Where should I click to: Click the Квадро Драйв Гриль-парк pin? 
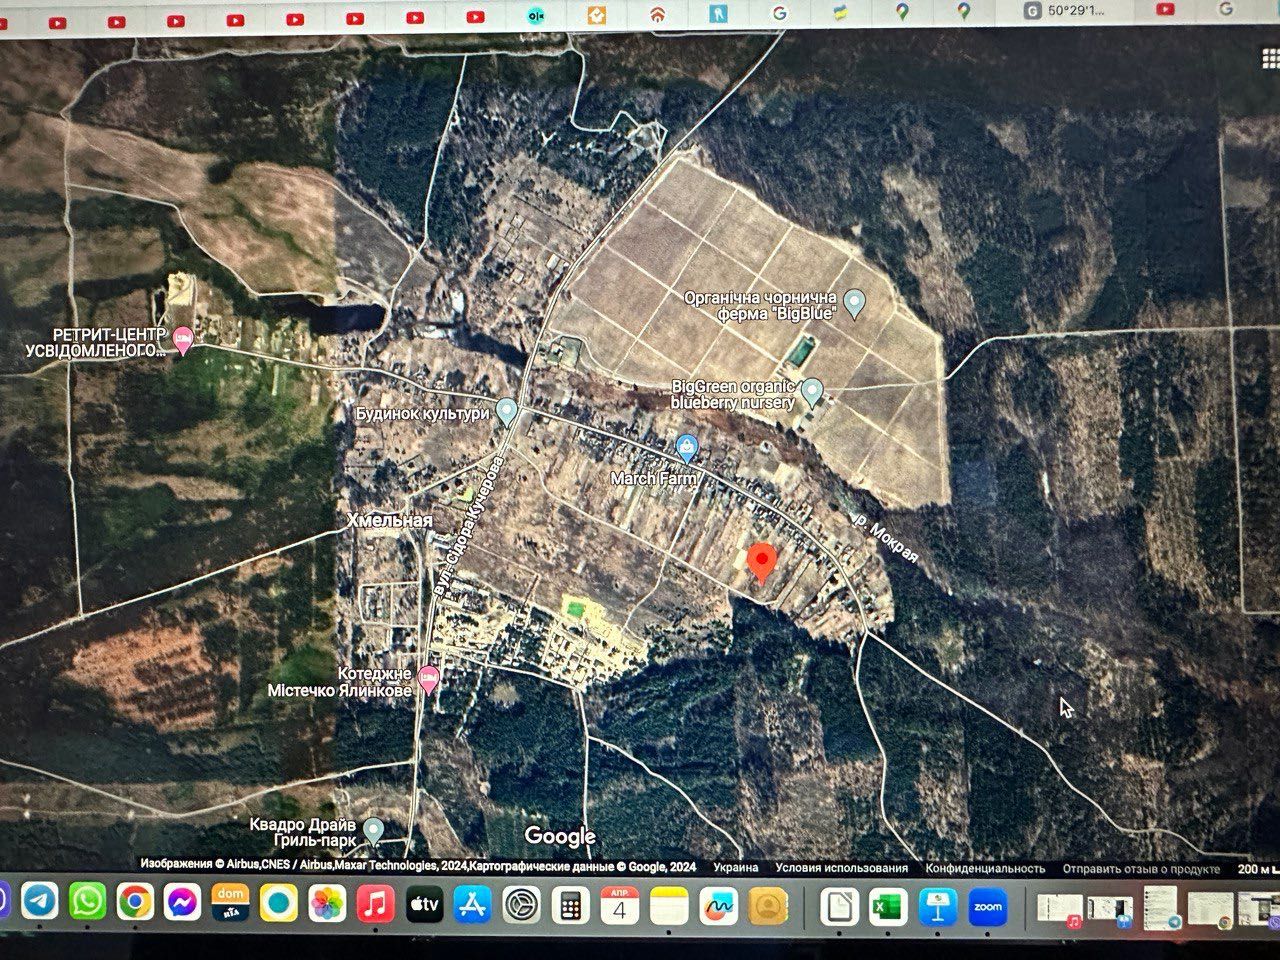point(373,829)
